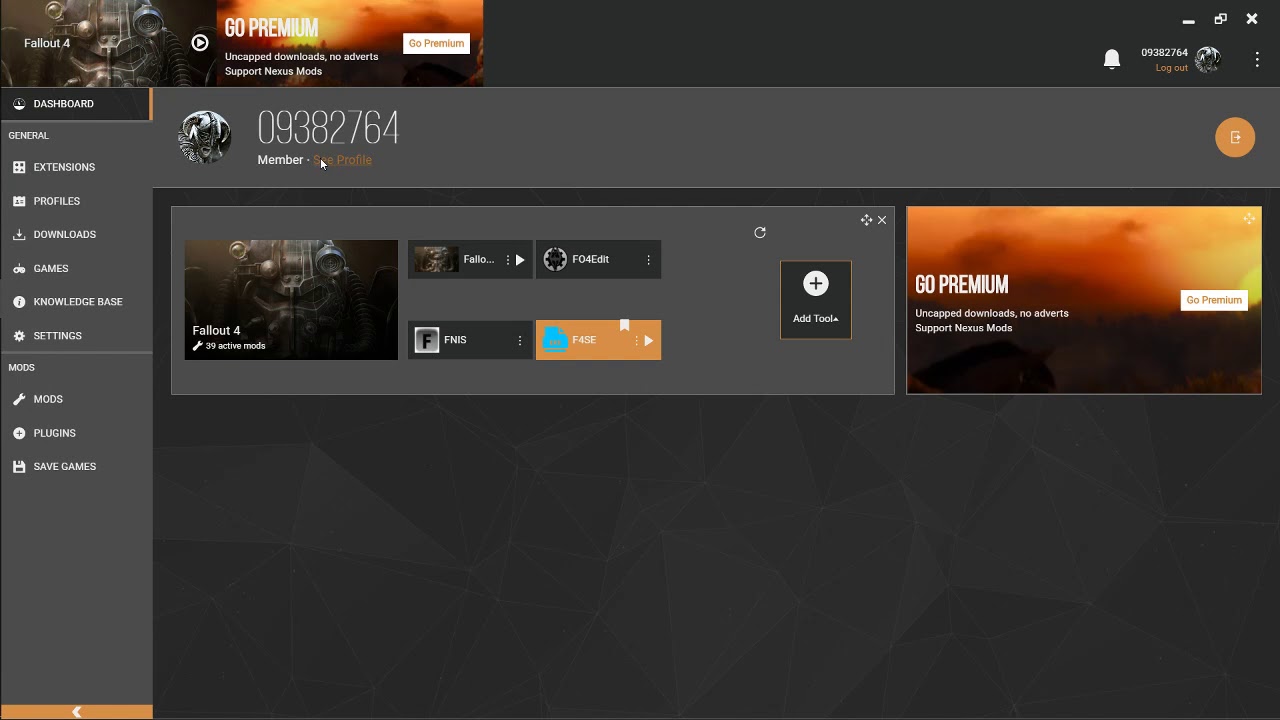This screenshot has width=1280, height=720.
Task: Launch F4SE with its play button
Action: (x=649, y=341)
